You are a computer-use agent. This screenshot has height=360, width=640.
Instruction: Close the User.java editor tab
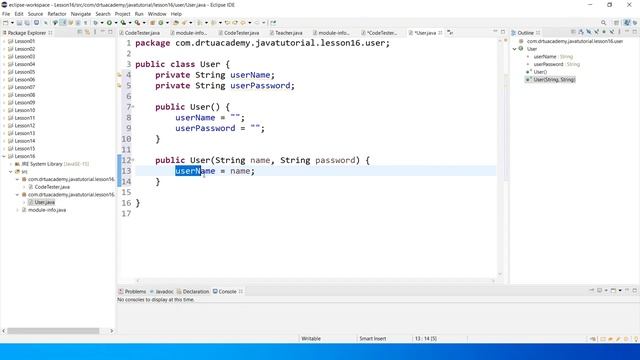click(x=440, y=33)
